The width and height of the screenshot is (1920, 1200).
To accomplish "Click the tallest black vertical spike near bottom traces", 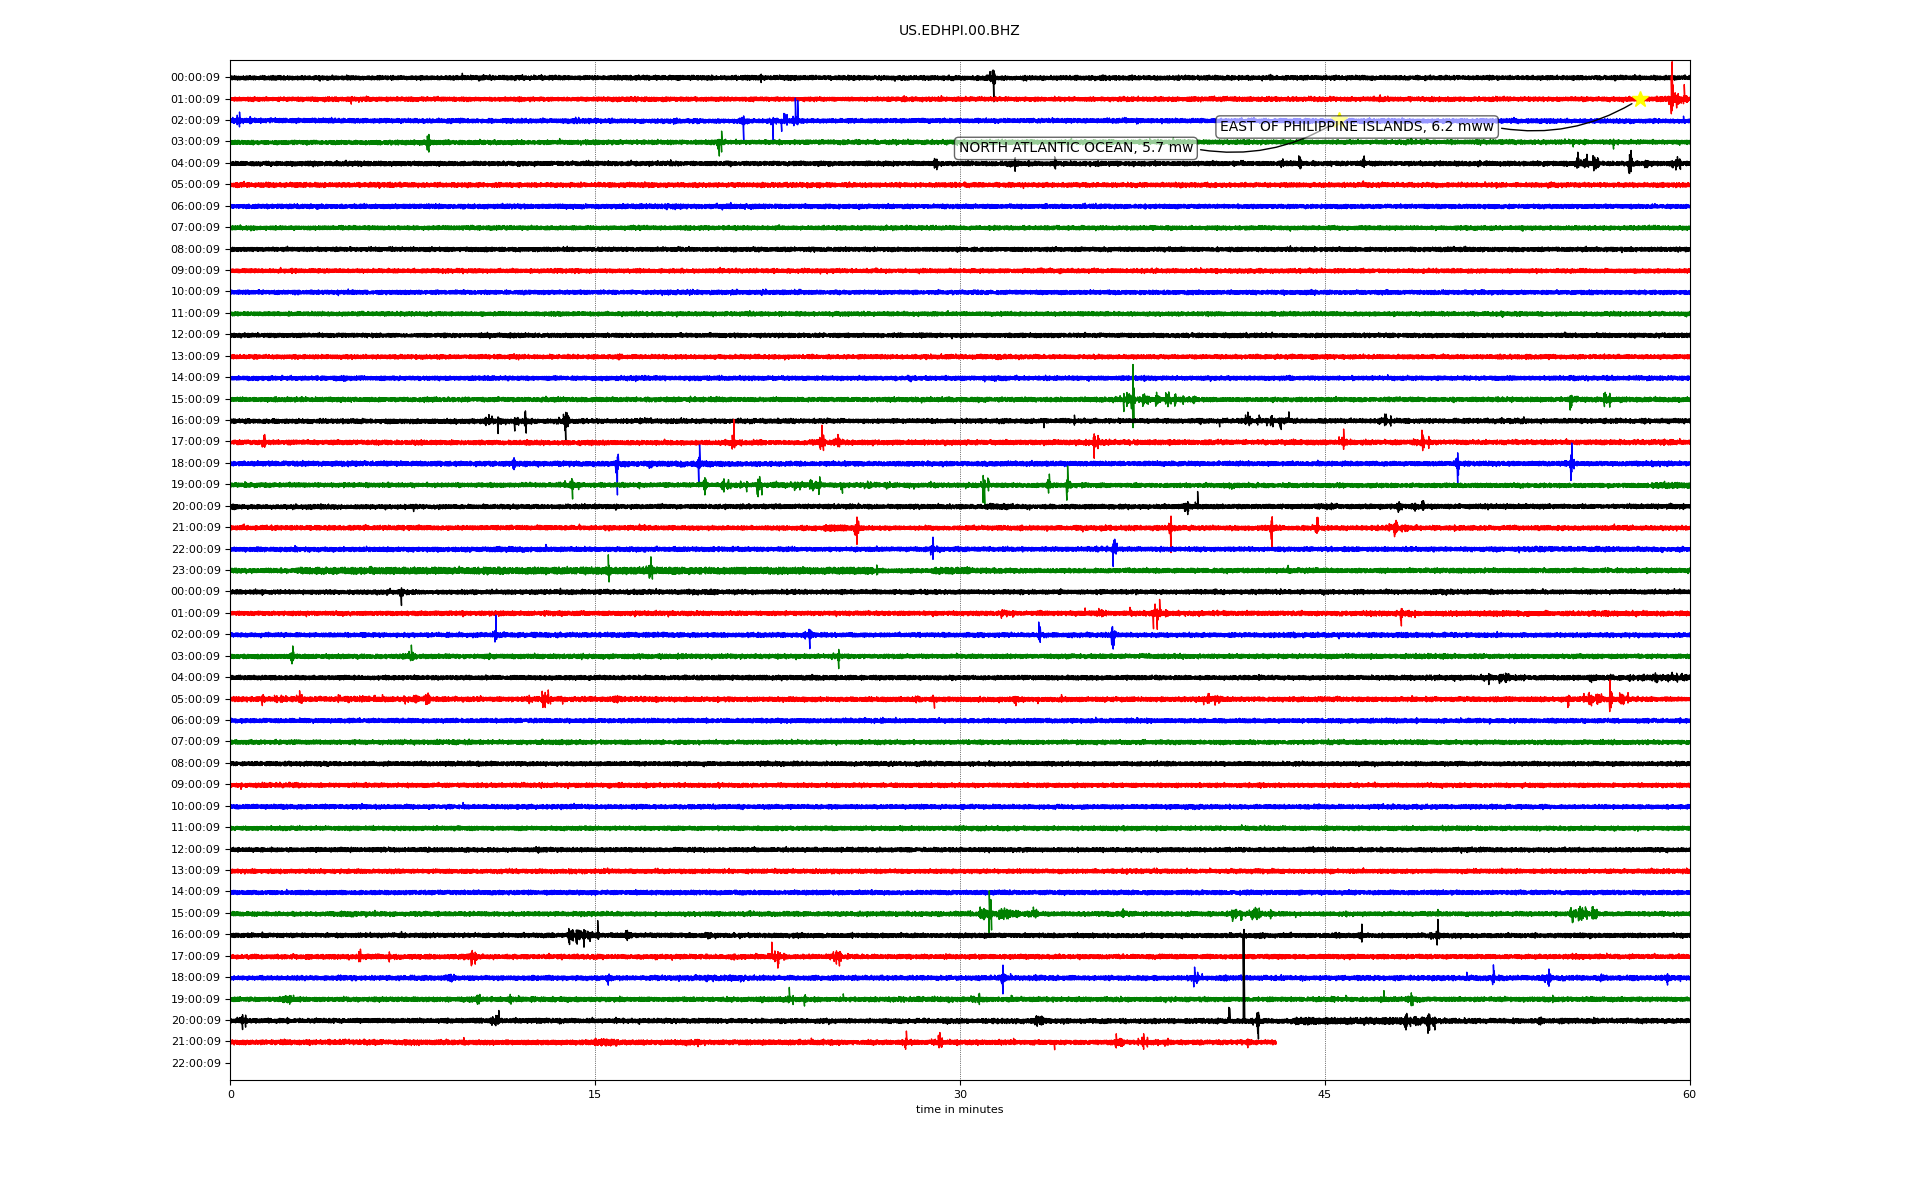I will tap(1244, 975).
